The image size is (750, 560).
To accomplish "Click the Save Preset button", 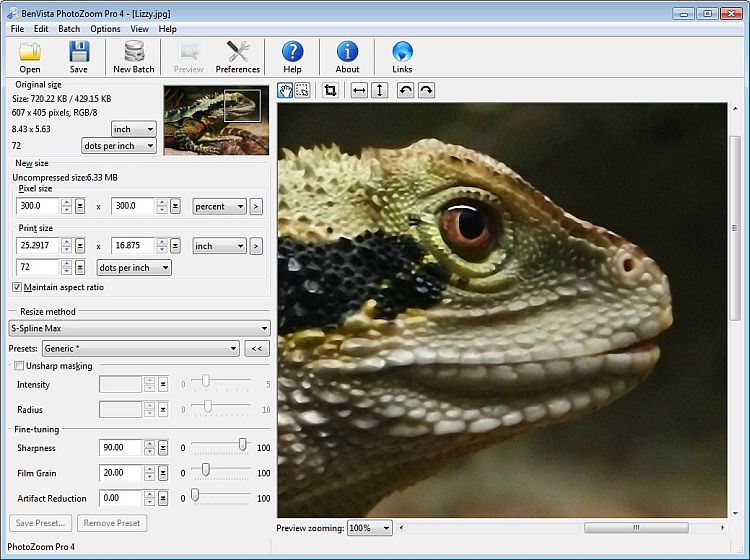I will tap(40, 523).
